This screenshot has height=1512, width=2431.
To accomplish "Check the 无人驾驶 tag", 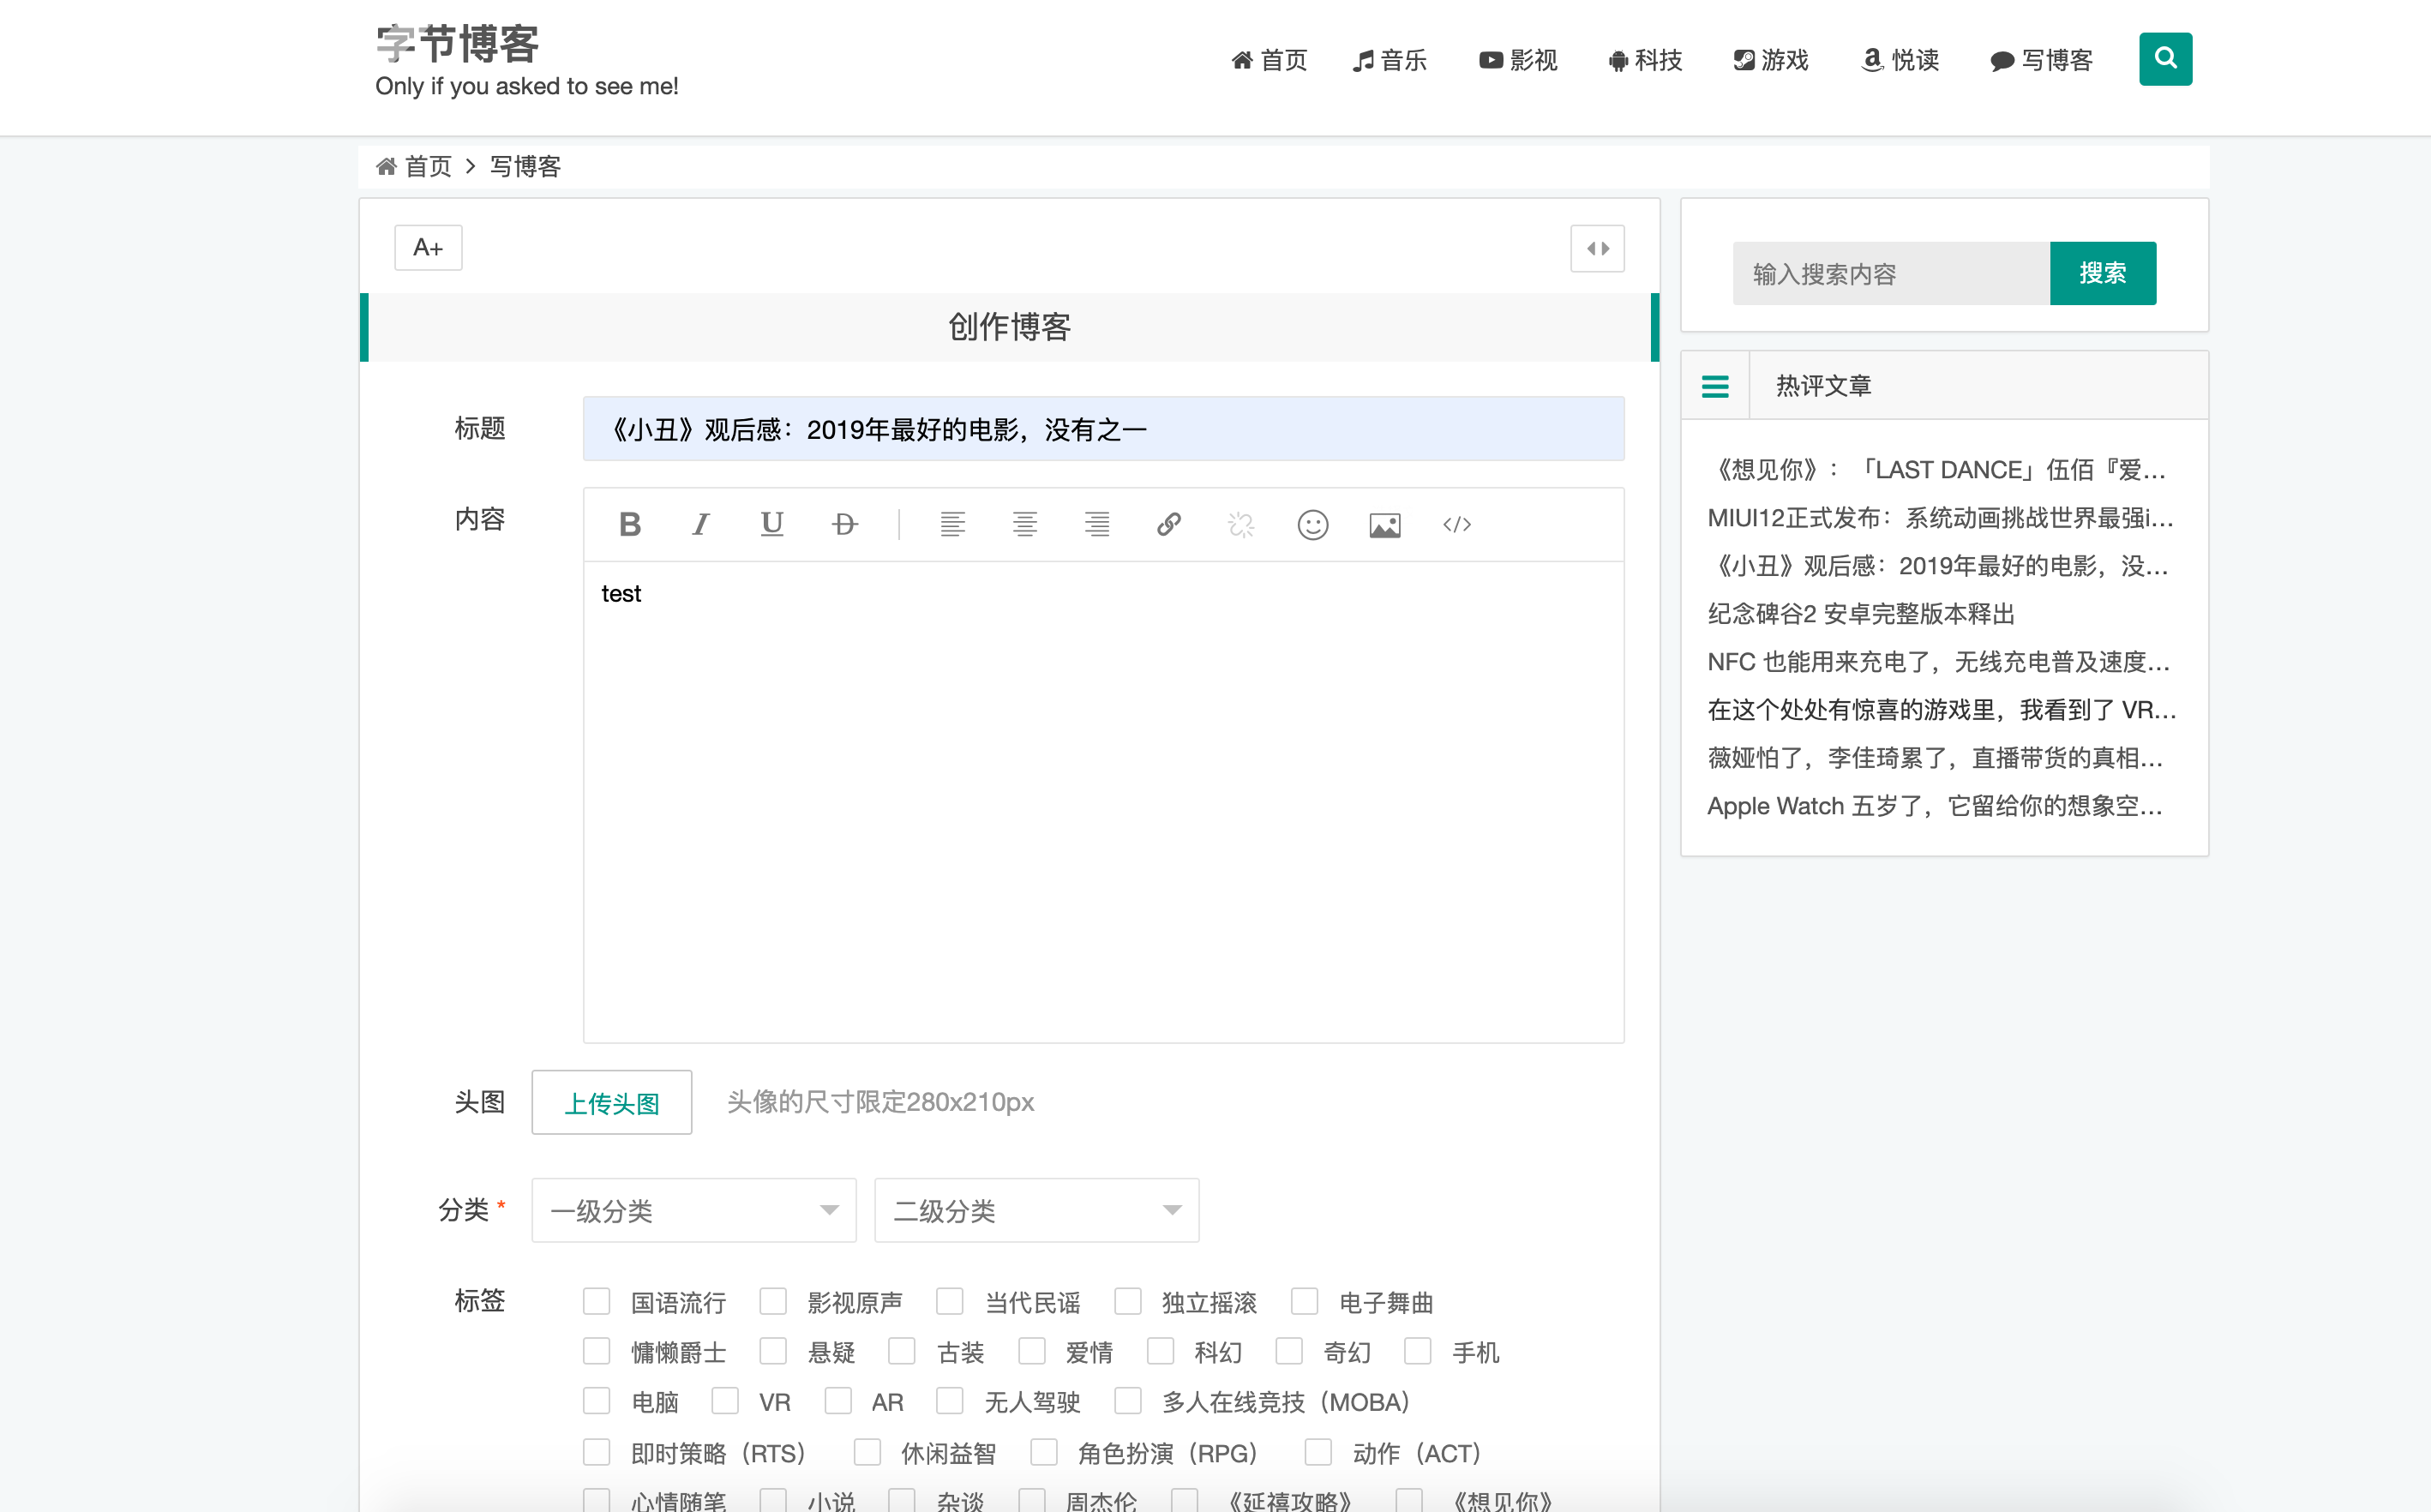I will (x=950, y=1401).
